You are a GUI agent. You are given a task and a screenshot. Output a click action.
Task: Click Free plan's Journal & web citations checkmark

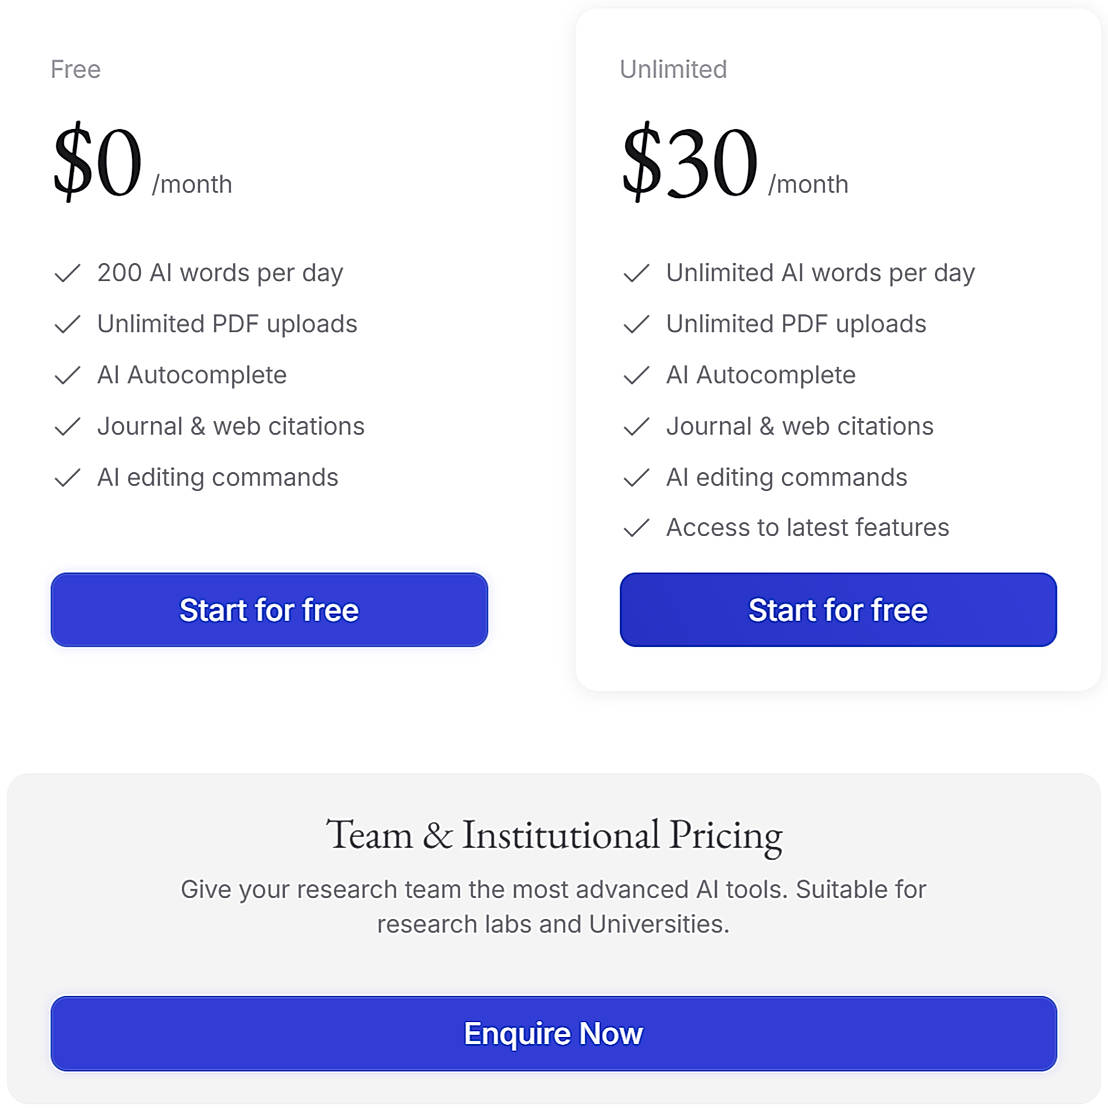[x=67, y=426]
